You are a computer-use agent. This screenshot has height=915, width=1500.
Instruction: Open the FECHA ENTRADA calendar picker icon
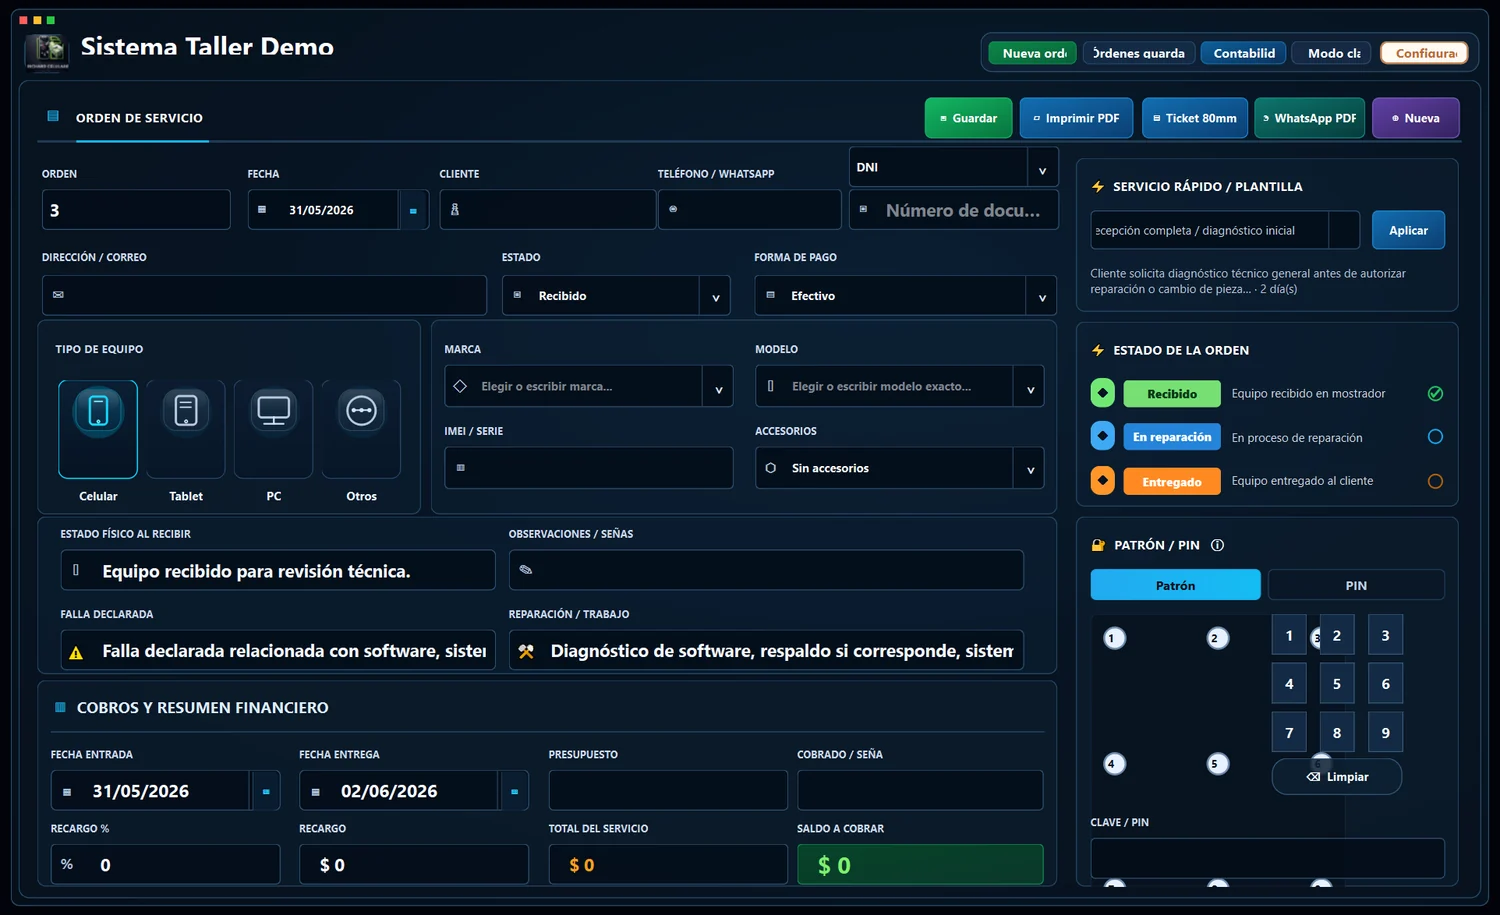[266, 791]
